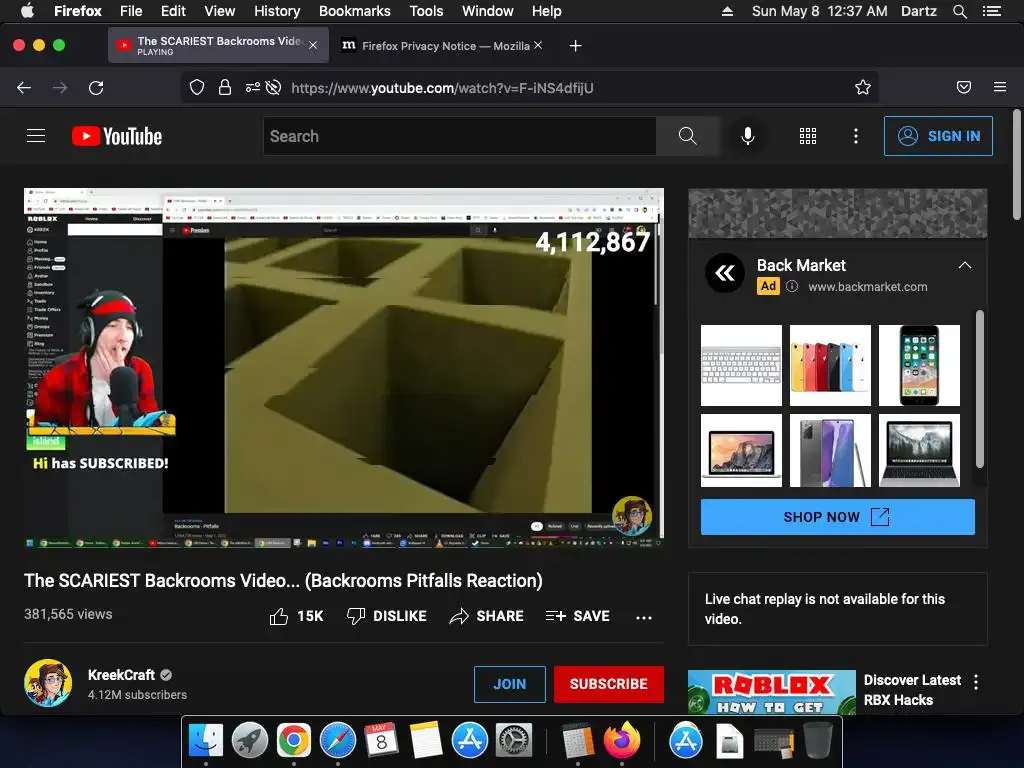The width and height of the screenshot is (1024, 768).
Task: Click the Discover Latest RBX Hacks title
Action: [x=912, y=690]
